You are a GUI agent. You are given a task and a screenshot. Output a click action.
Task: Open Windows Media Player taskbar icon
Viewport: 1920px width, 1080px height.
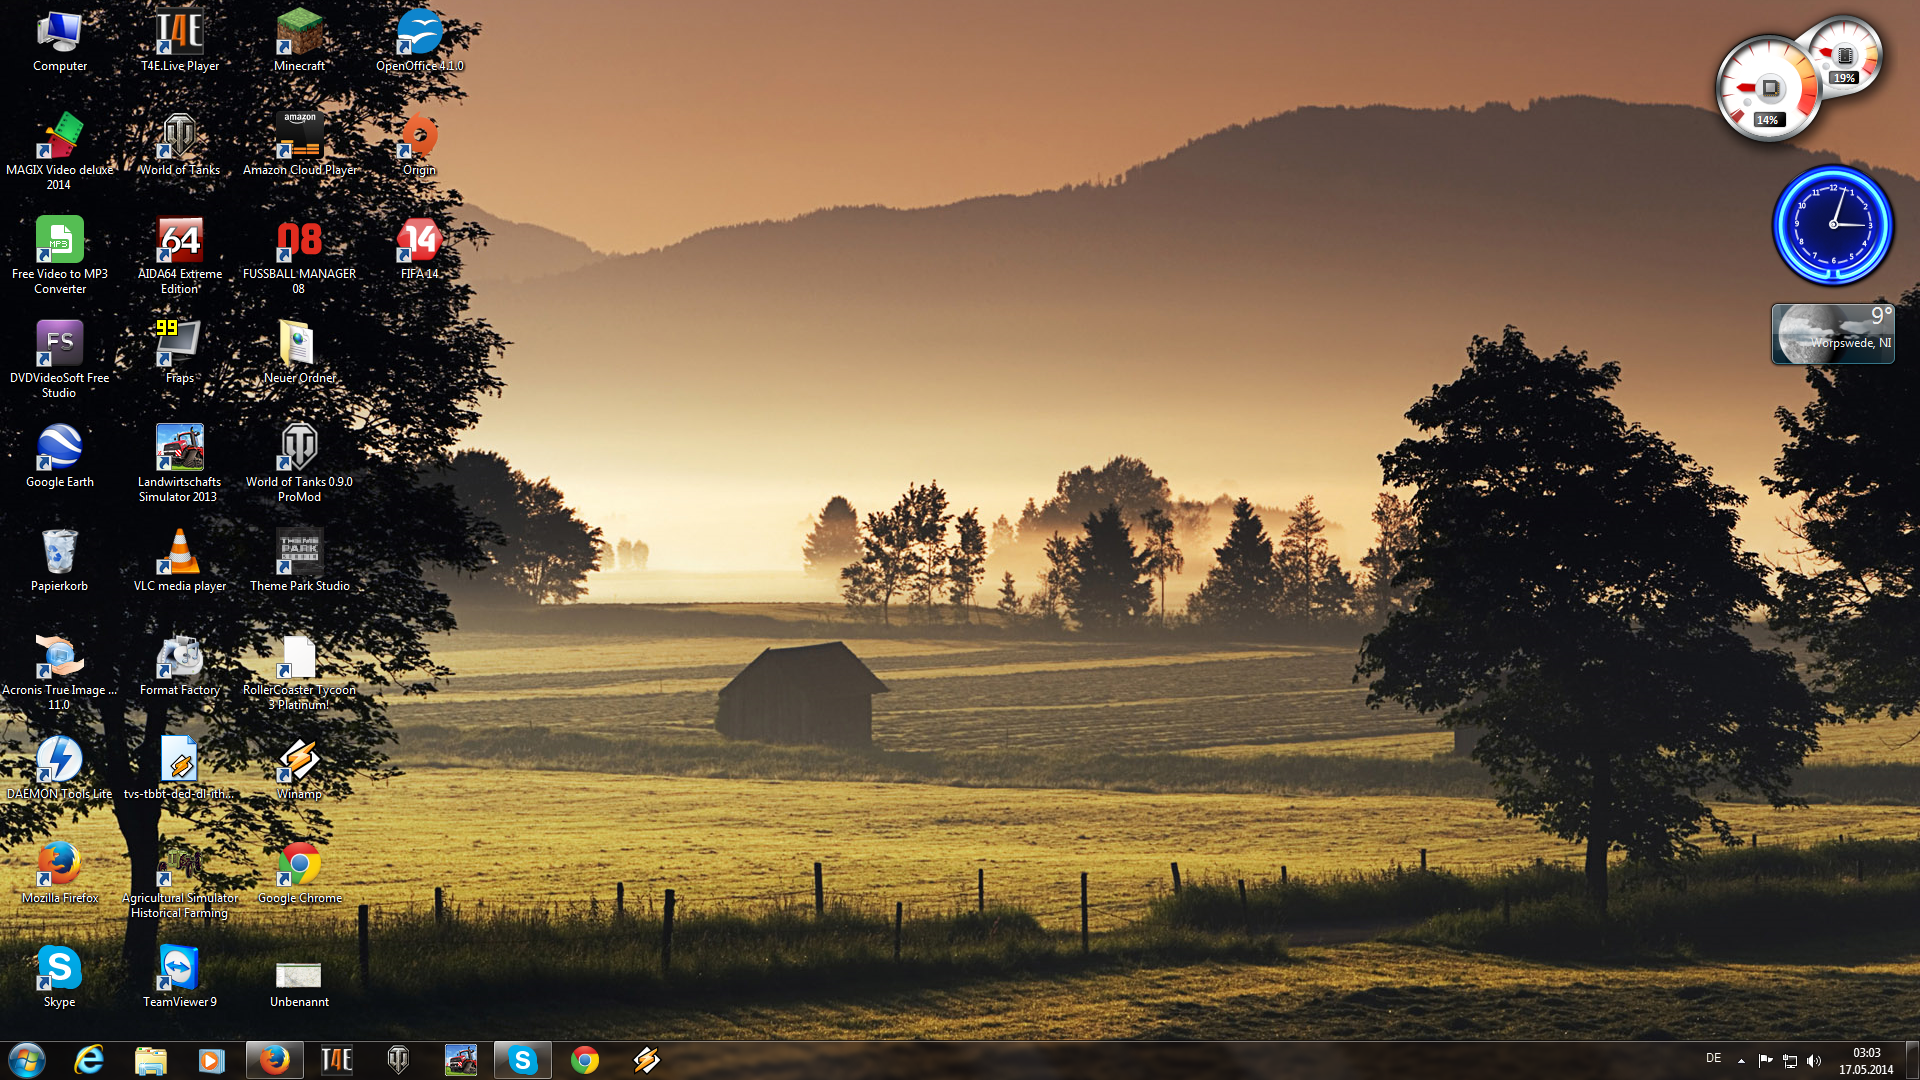[x=212, y=1060]
